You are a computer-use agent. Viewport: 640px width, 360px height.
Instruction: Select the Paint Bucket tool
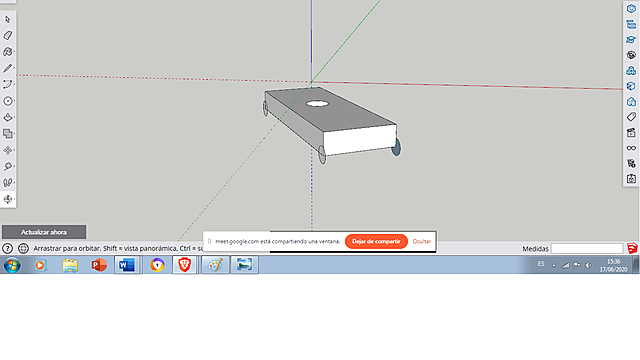coord(8,52)
